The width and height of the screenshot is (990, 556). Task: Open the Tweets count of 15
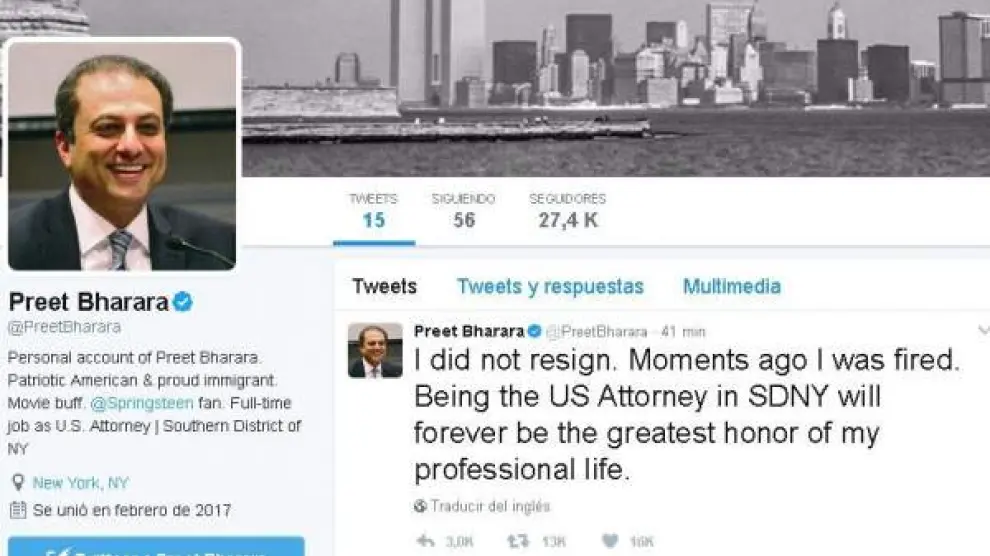coord(374,211)
